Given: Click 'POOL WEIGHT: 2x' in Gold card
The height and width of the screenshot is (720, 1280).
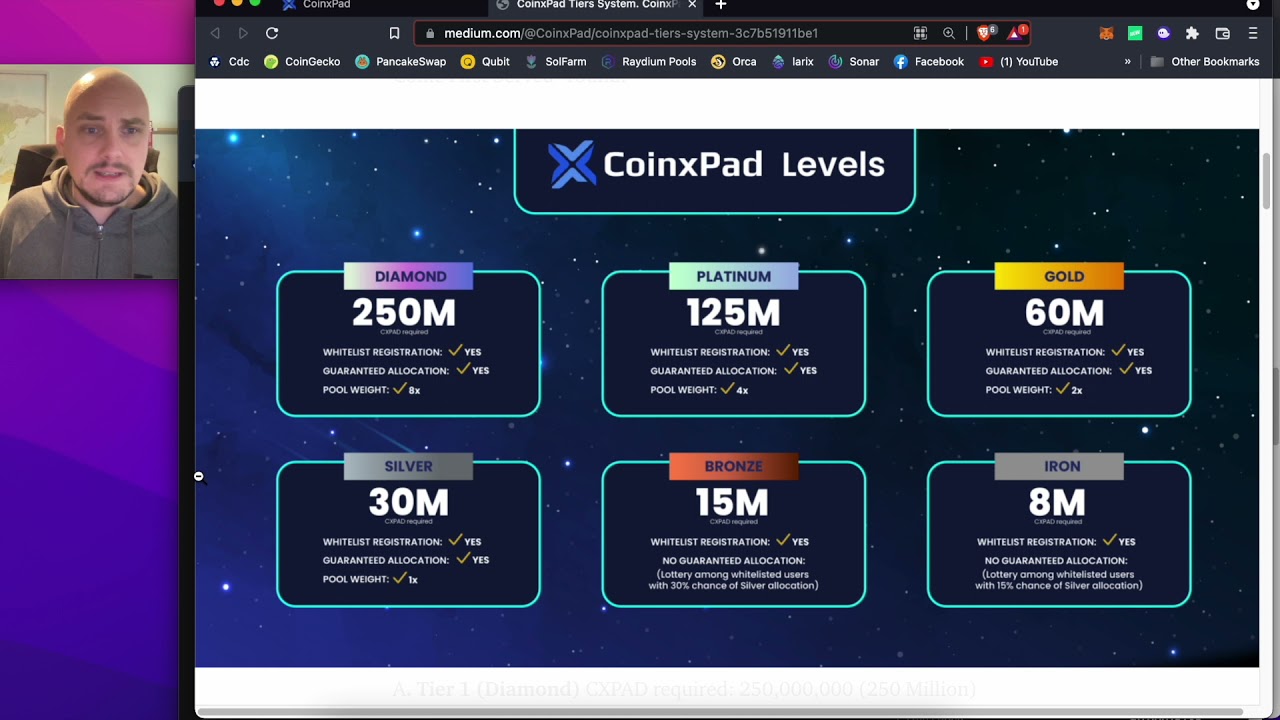Looking at the screenshot, I should coord(1034,390).
